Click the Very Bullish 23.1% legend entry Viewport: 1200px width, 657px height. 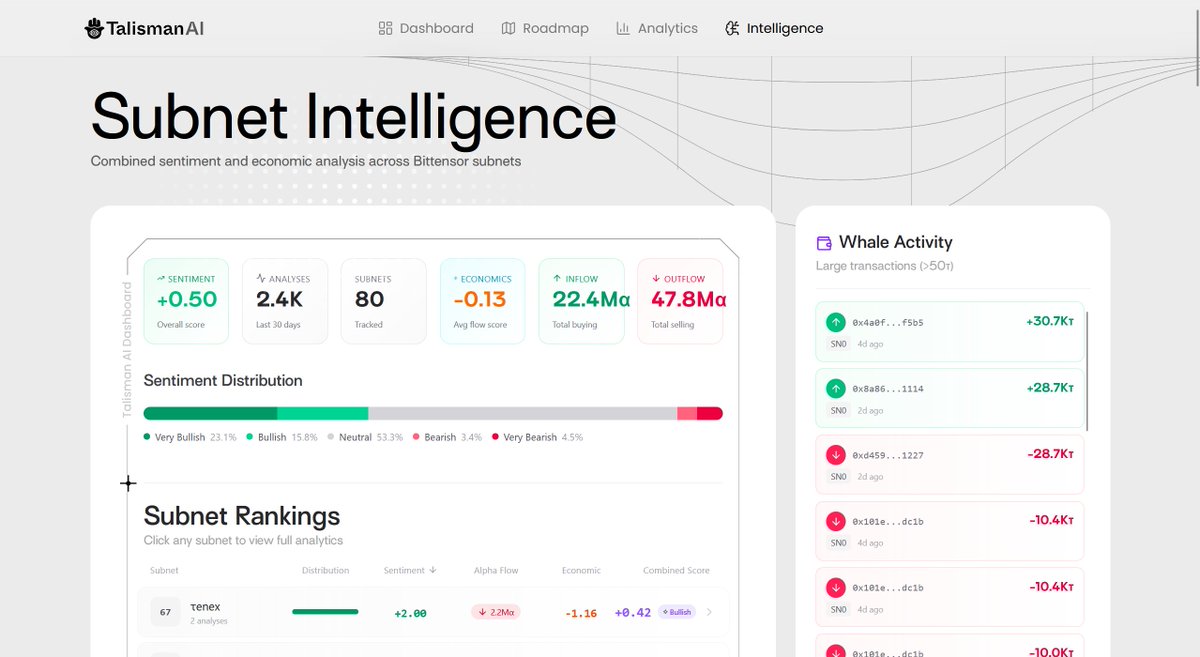tap(190, 437)
